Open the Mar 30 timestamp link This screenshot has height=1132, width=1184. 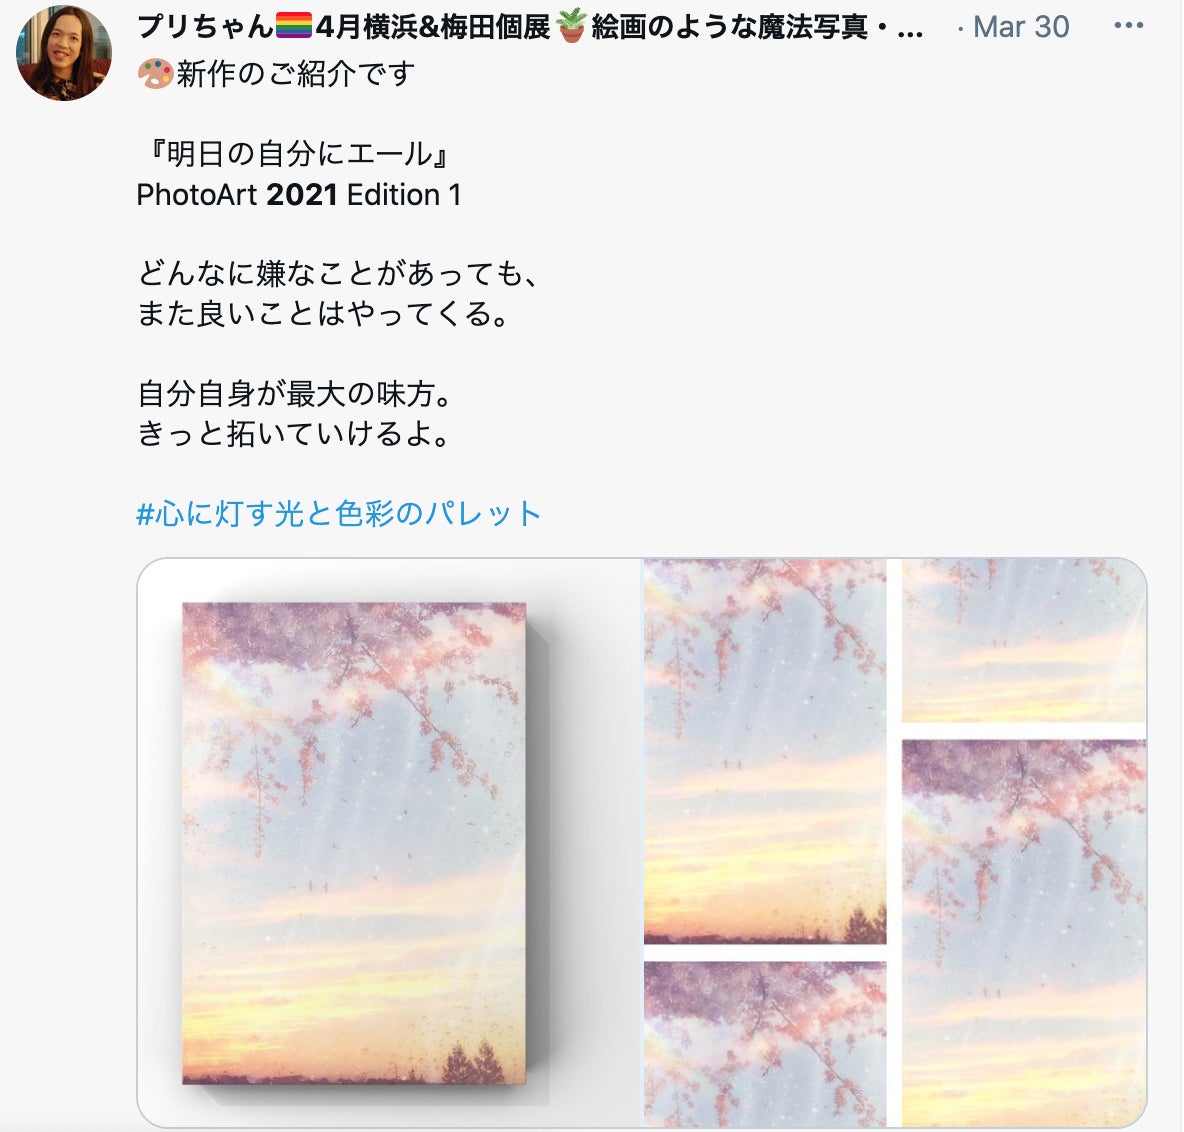click(1021, 27)
